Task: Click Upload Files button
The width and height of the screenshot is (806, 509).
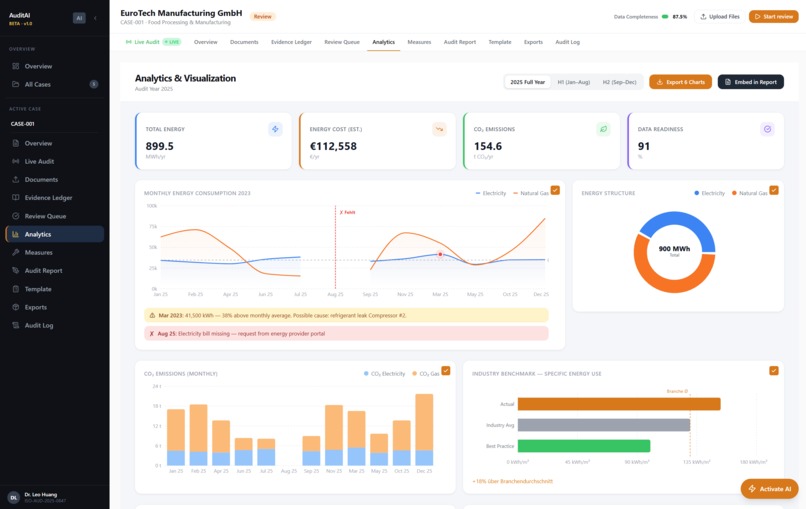Action: pos(720,16)
